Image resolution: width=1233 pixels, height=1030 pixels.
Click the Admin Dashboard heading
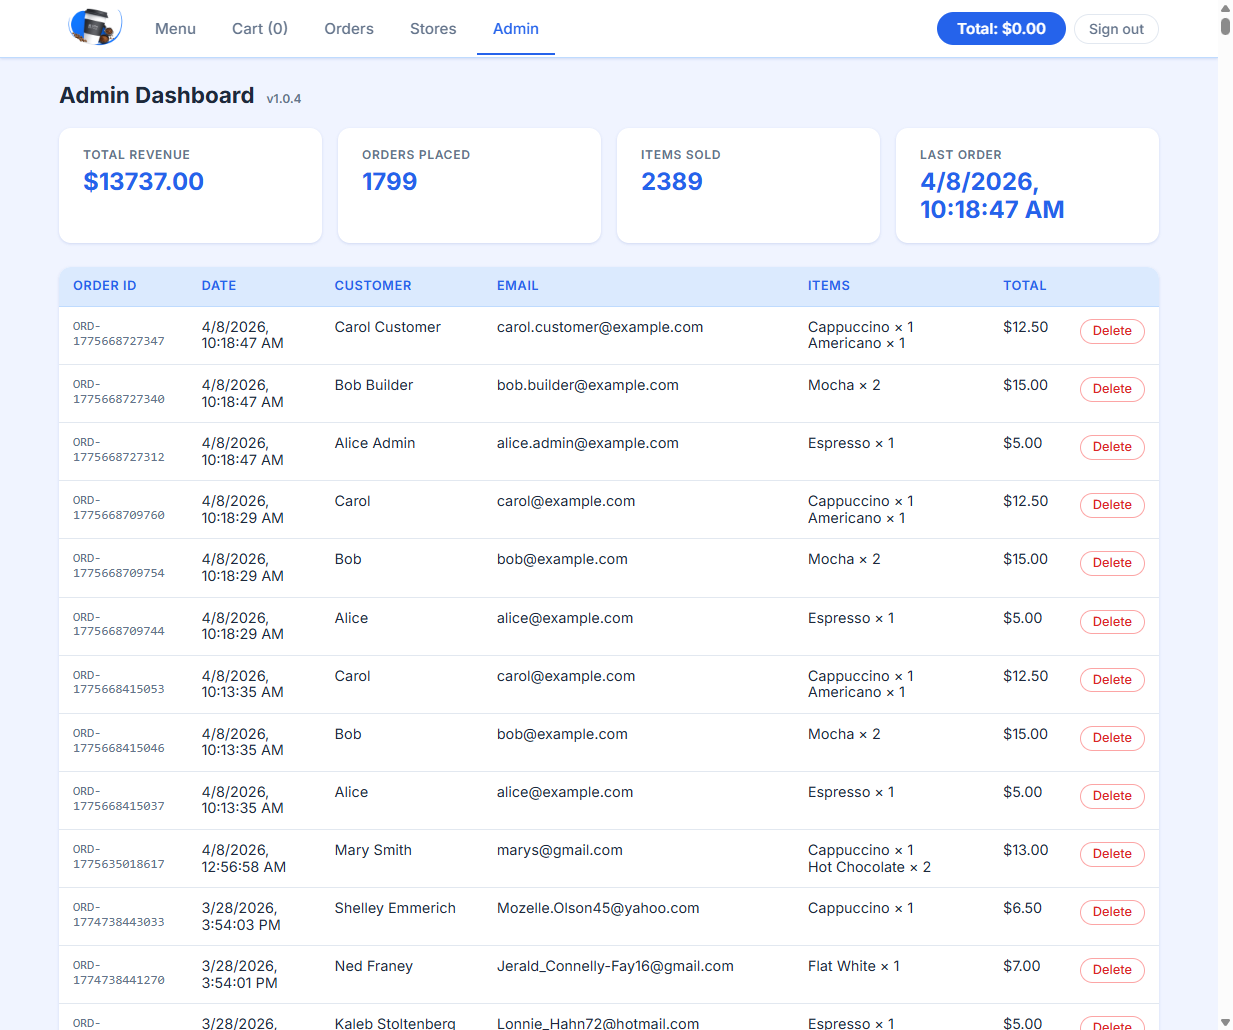click(157, 95)
